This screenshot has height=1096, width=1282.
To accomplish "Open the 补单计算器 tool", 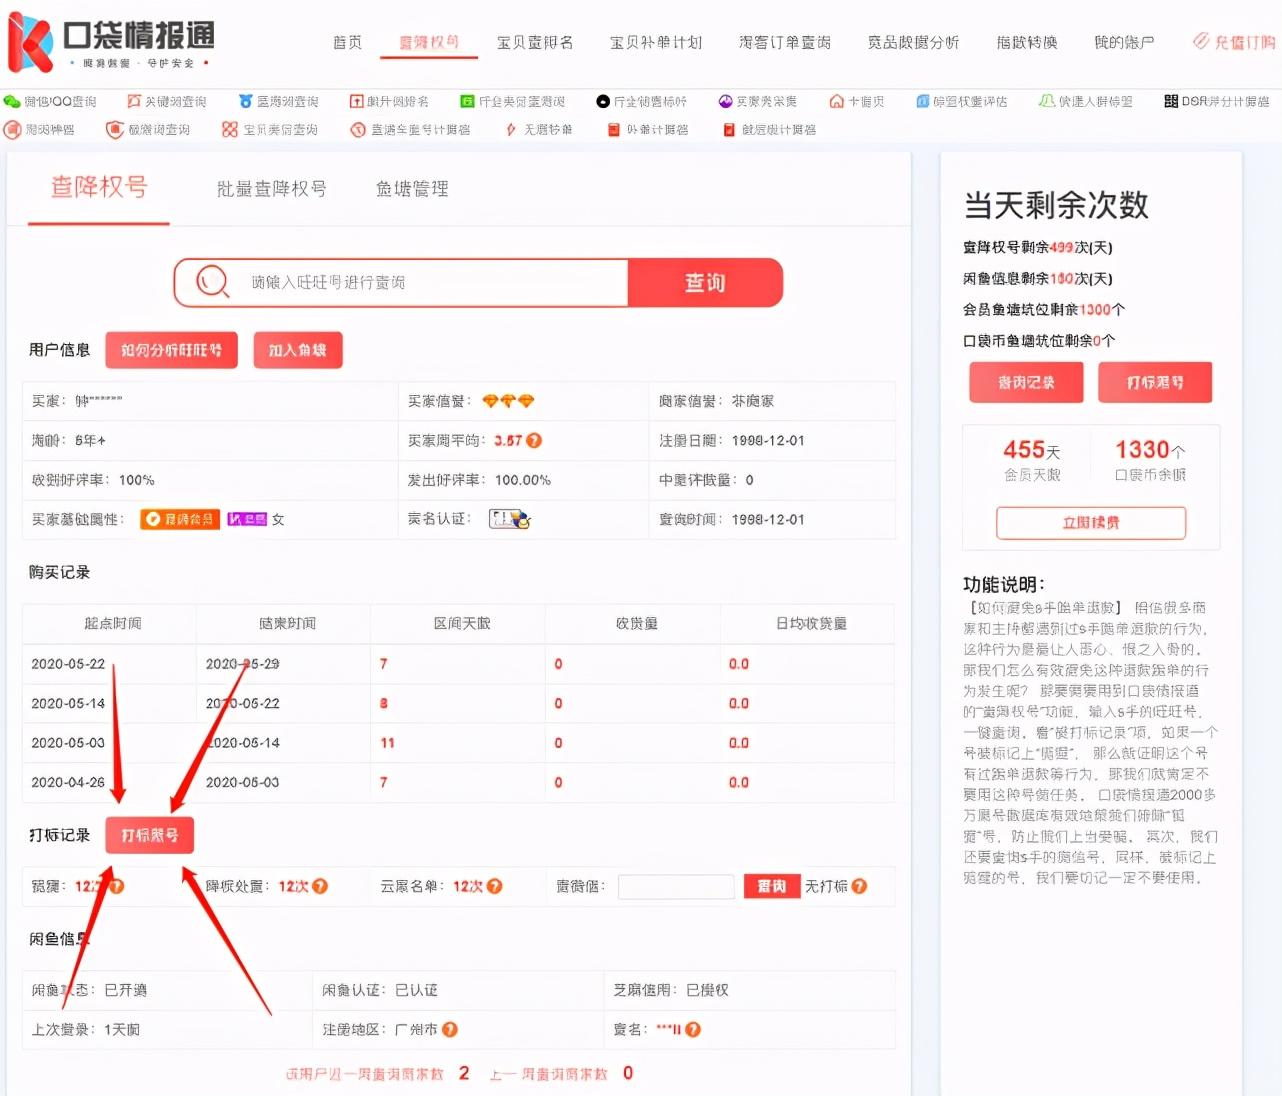I will (650, 129).
